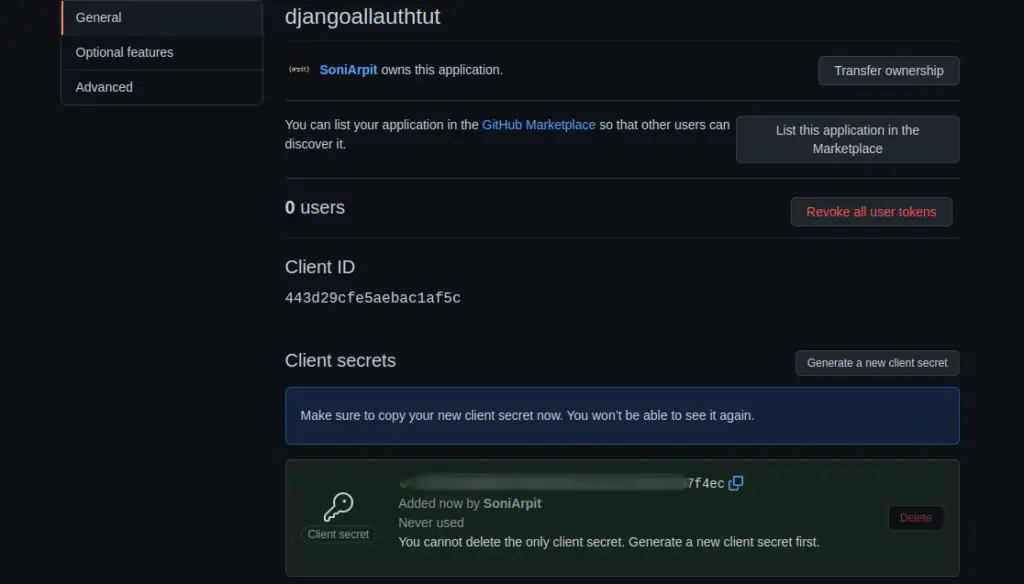Click the 0 users heading

(x=315, y=207)
